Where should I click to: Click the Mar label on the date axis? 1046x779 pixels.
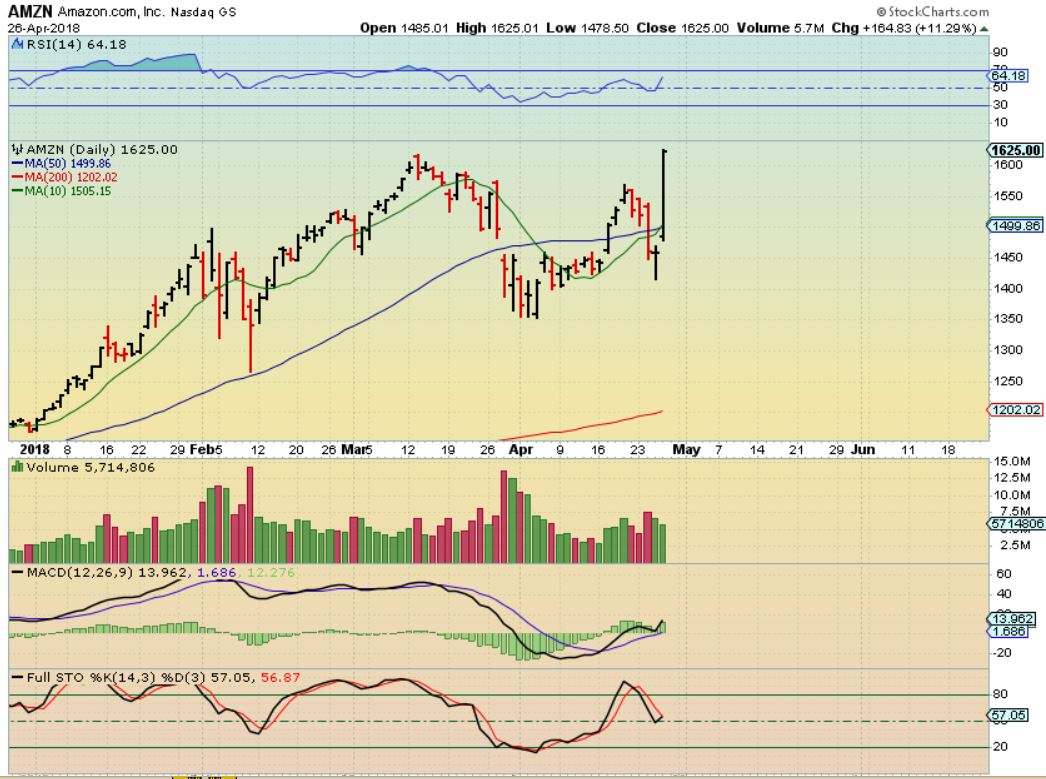(354, 450)
